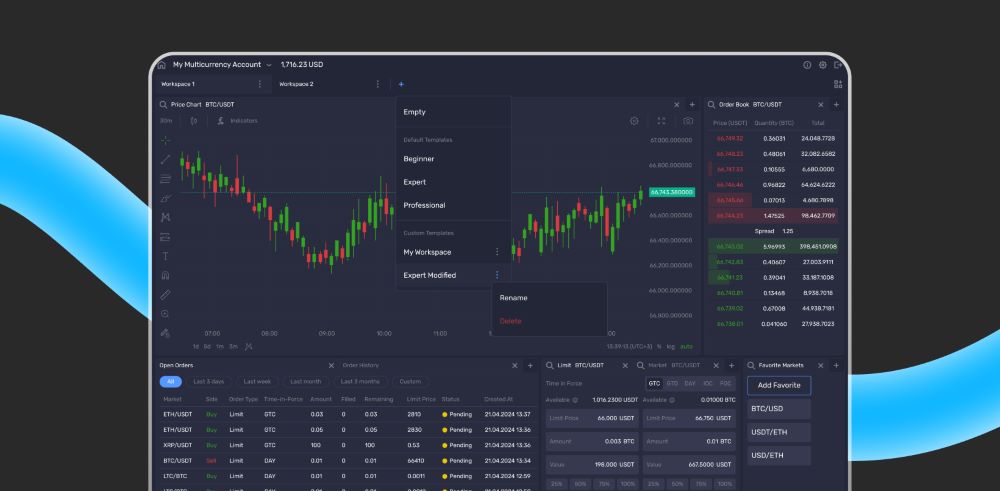Toggle chart fullscreen mode
The image size is (1000, 491).
(661, 121)
